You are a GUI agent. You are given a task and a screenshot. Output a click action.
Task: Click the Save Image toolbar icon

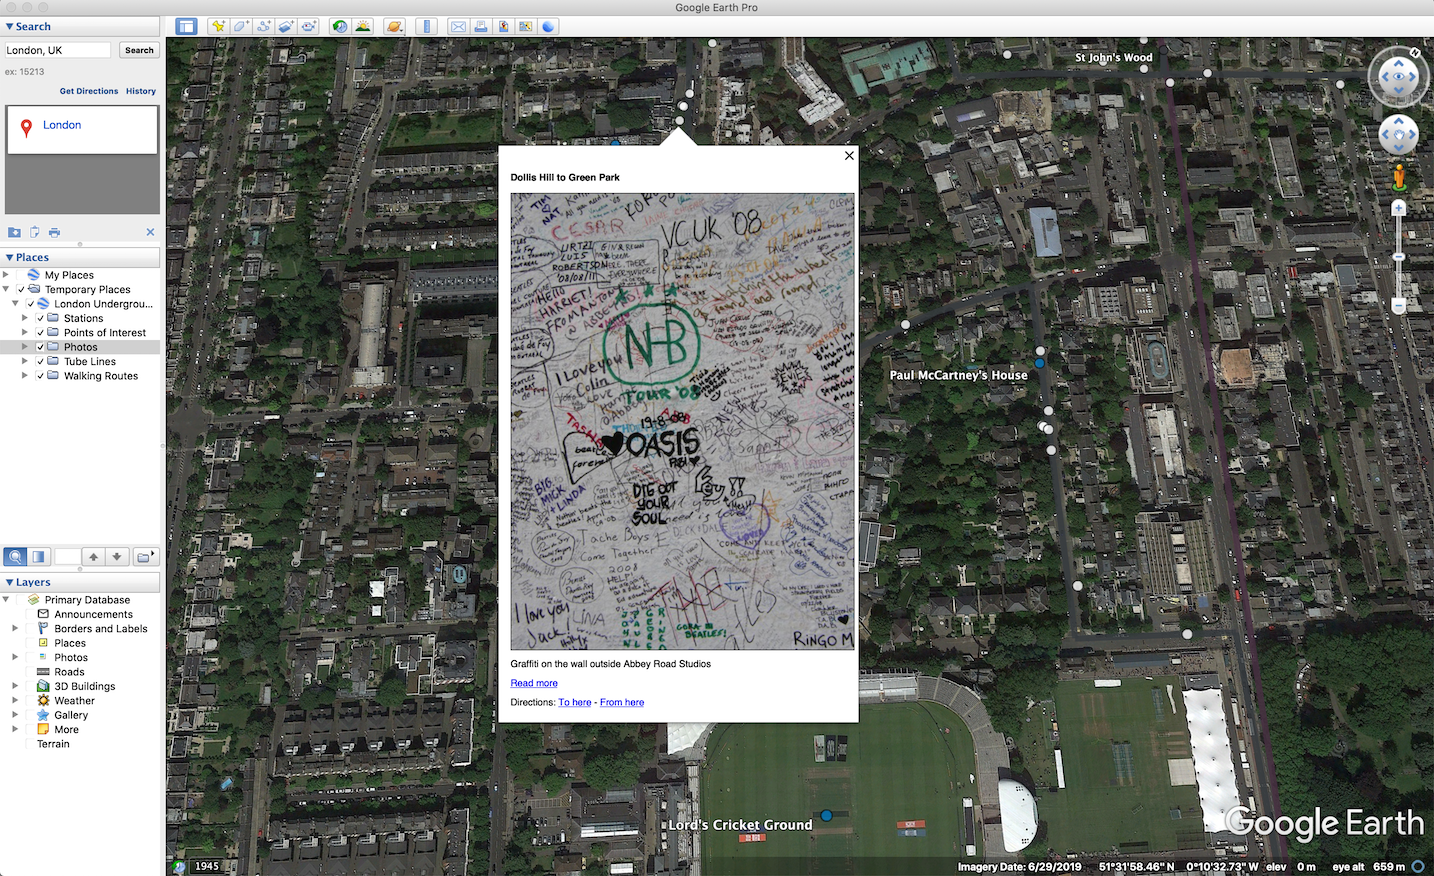point(503,26)
